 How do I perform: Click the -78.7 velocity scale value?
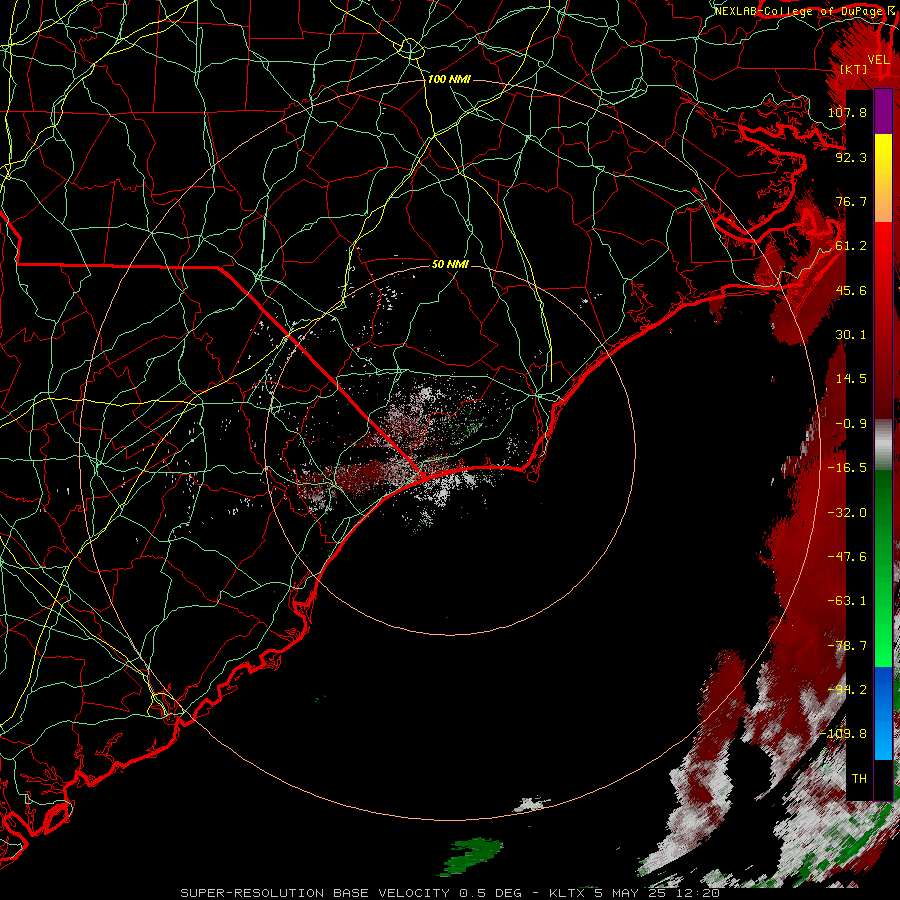tap(847, 646)
